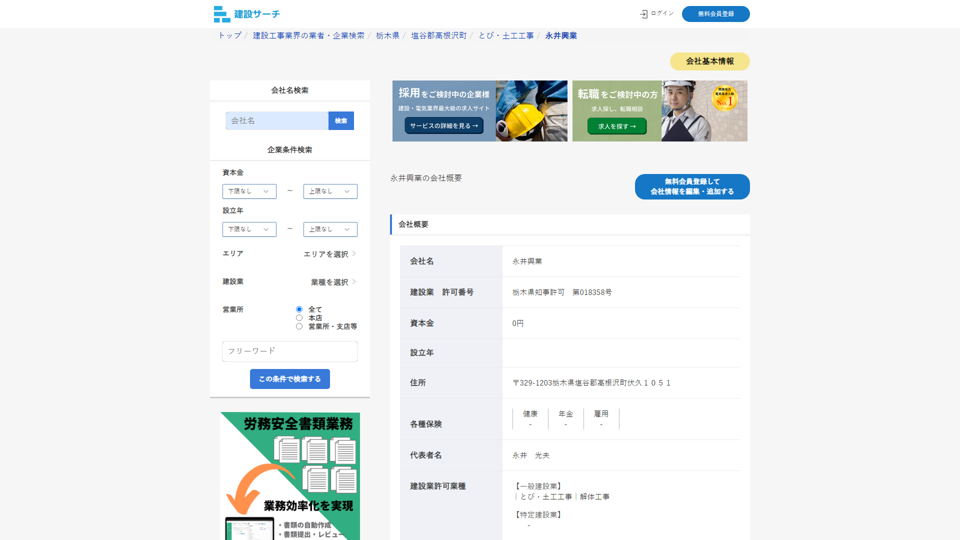Click the フリーワード text field
Viewport: 960px width, 540px height.
pyautogui.click(x=289, y=351)
